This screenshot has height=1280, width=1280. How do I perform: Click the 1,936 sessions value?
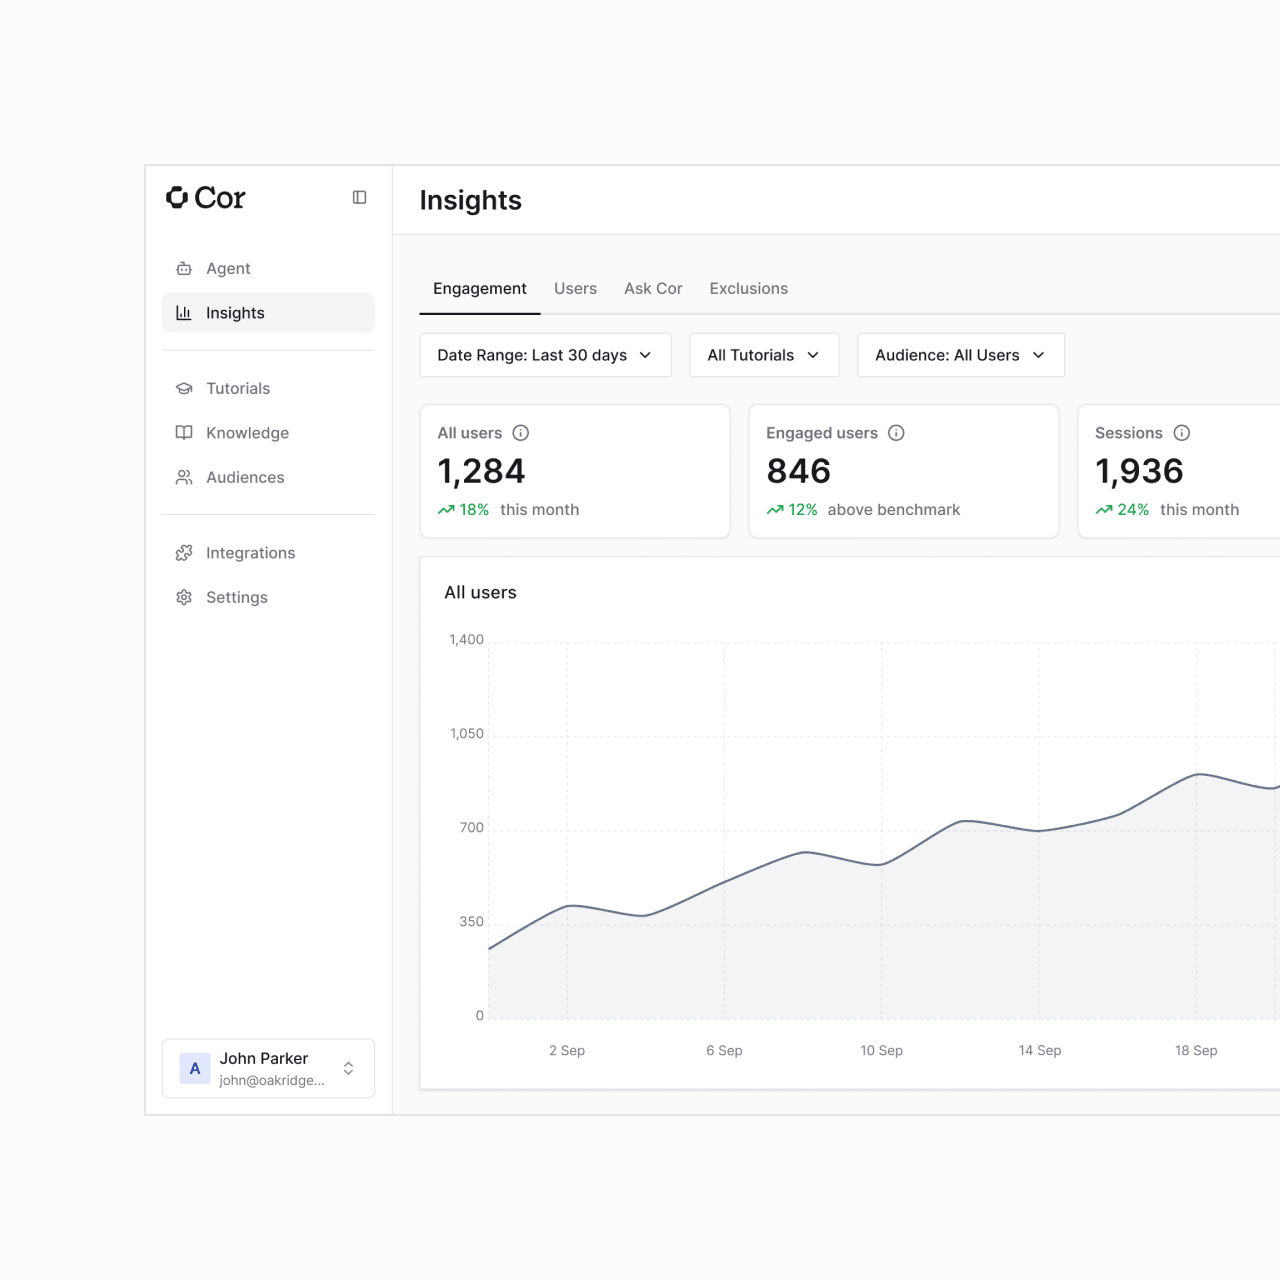point(1139,472)
